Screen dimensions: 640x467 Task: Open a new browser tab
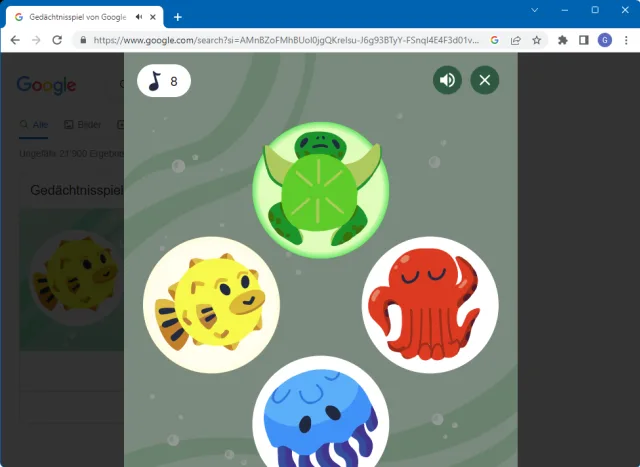tap(178, 17)
